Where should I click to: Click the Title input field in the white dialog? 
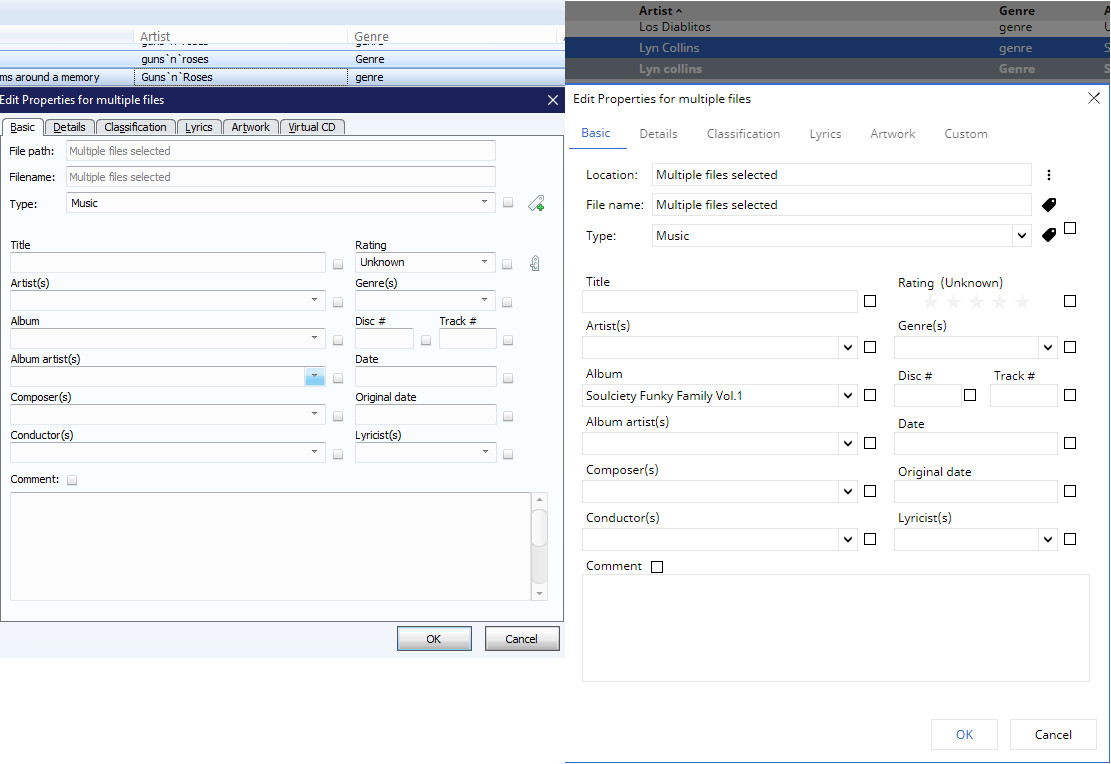(720, 301)
